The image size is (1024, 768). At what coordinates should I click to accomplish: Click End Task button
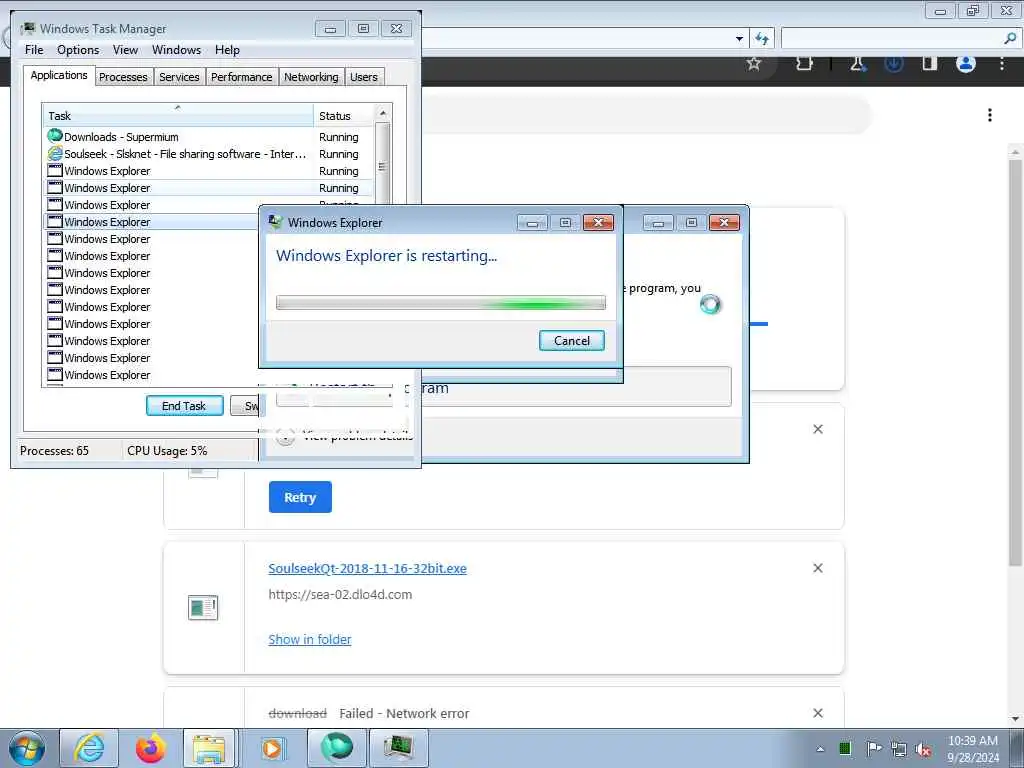[185, 406]
